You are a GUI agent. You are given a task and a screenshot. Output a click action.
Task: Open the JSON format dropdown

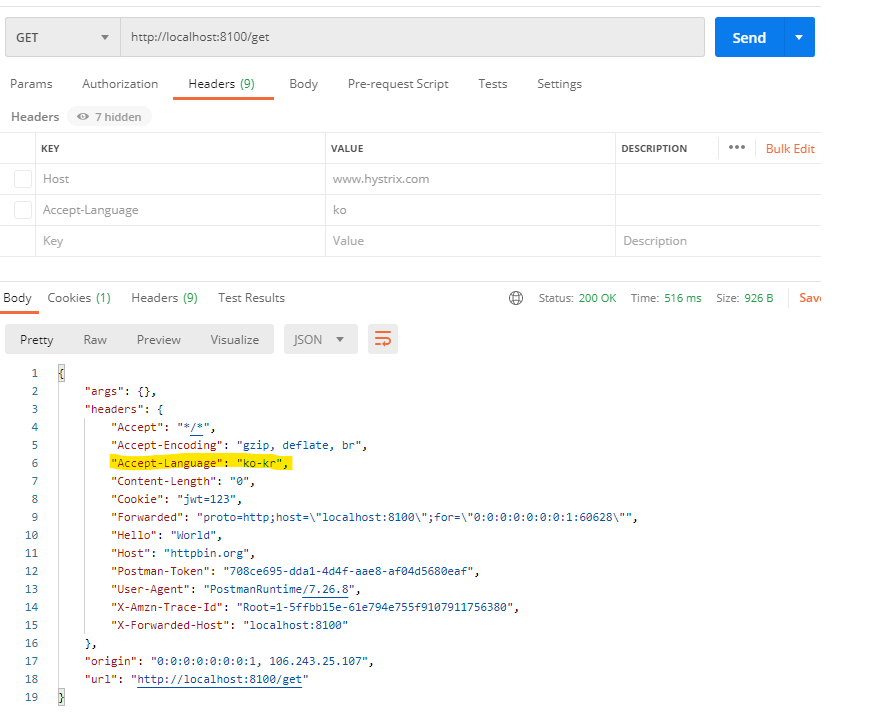click(x=320, y=339)
